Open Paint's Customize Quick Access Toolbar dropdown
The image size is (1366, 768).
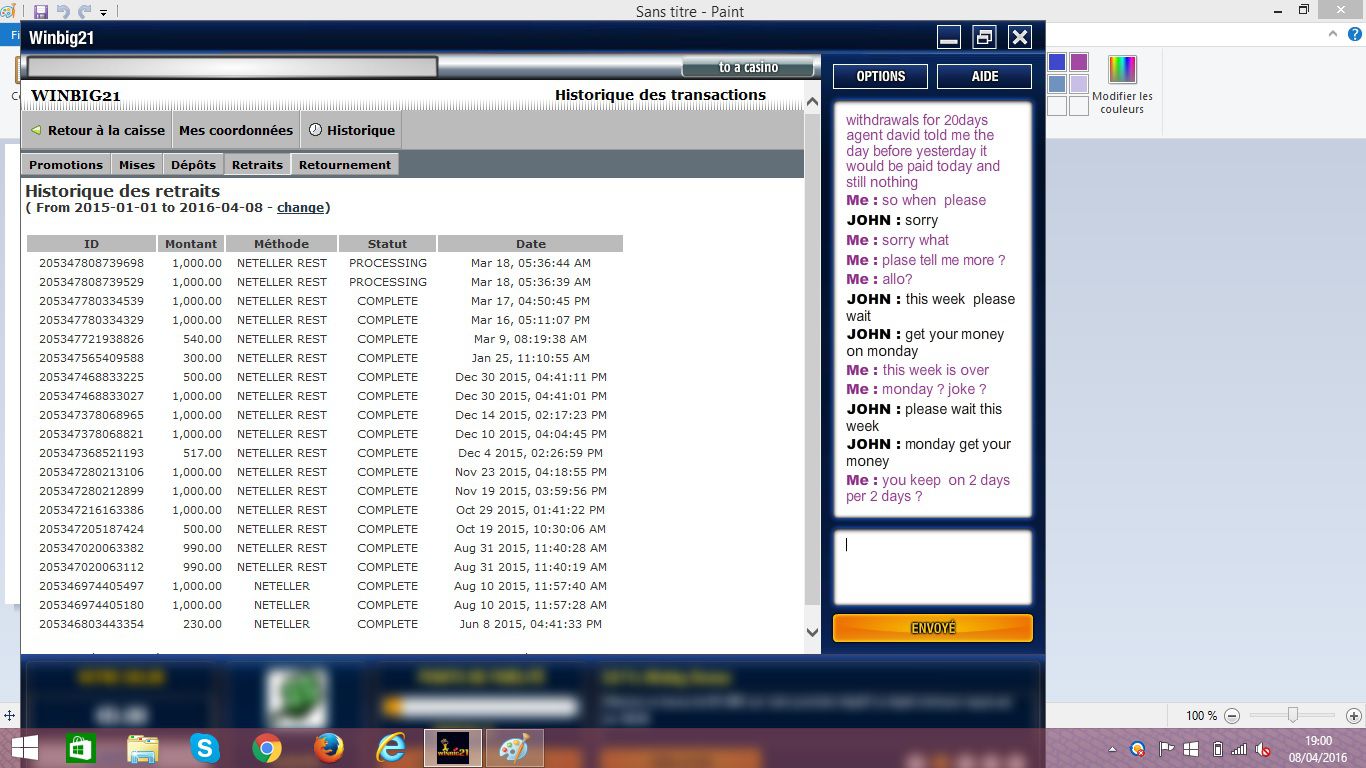(103, 13)
